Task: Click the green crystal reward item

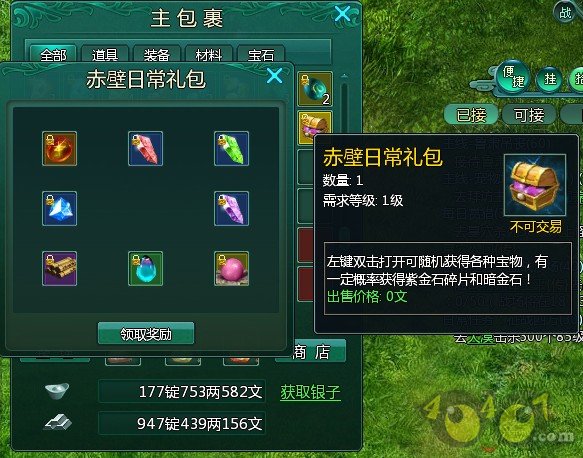Action: click(231, 148)
